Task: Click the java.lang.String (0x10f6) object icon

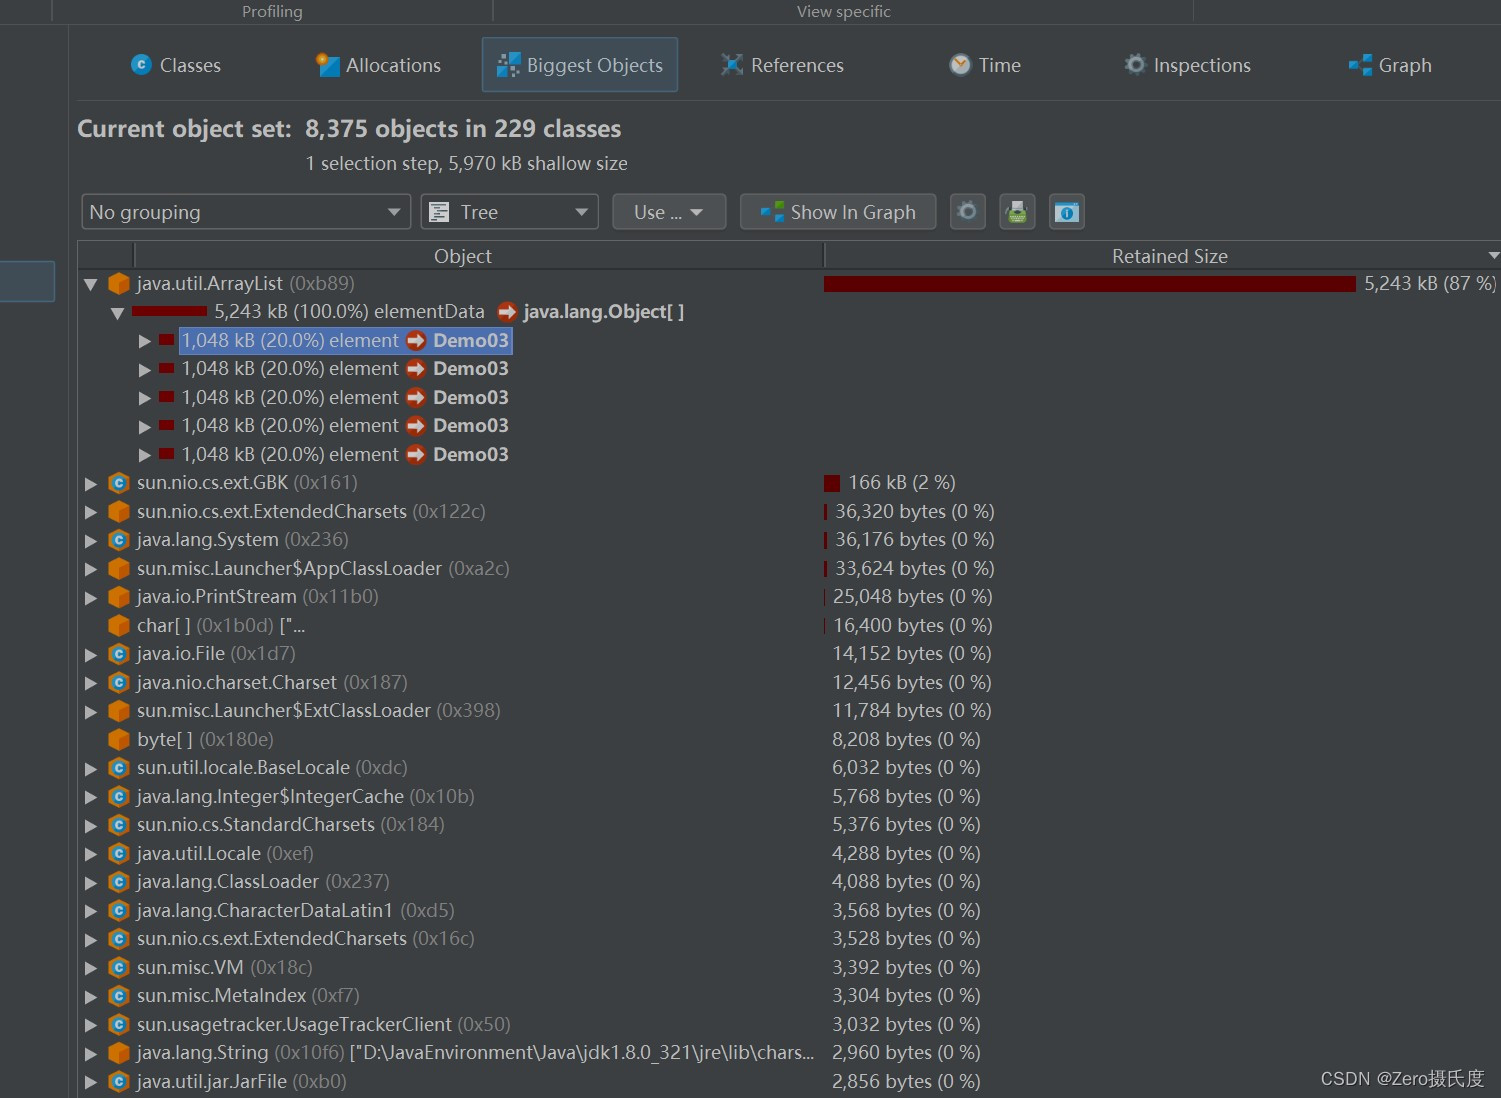Action: (x=119, y=1053)
